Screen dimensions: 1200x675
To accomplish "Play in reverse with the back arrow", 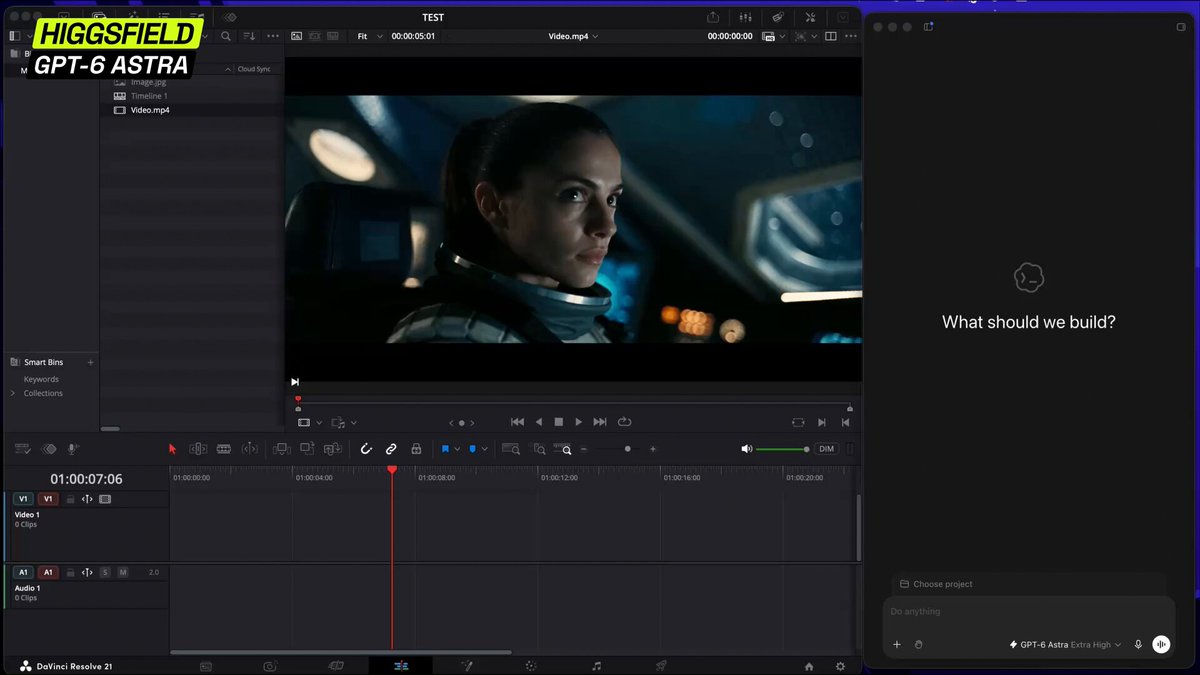I will (539, 422).
